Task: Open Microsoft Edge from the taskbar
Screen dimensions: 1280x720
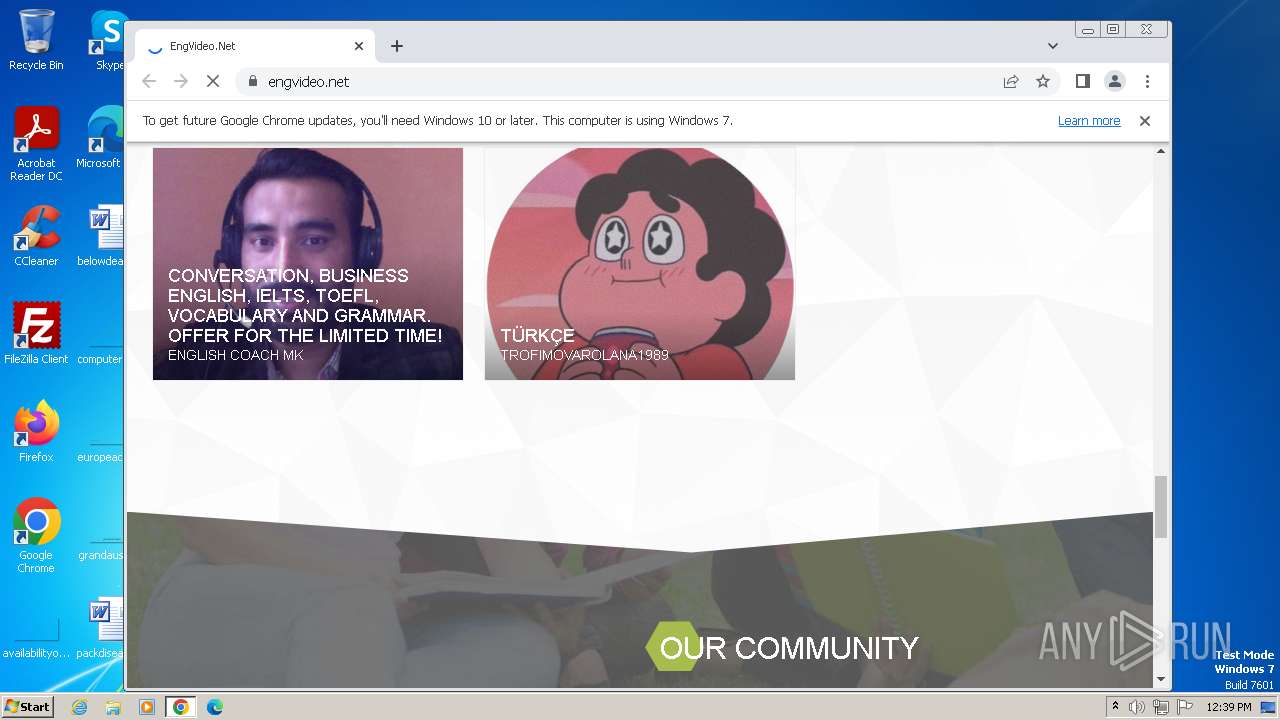Action: (215, 707)
